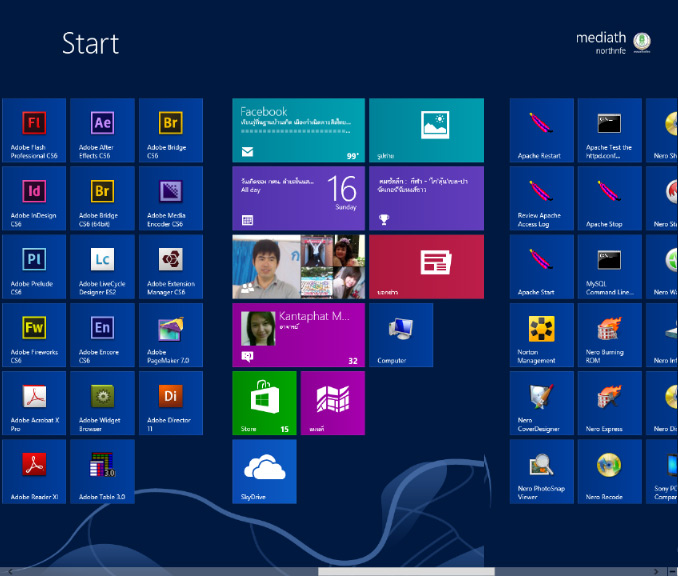The height and width of the screenshot is (576, 678).
Task: Launch Adobe Bridge CS6 (64bit)
Action: [x=102, y=198]
